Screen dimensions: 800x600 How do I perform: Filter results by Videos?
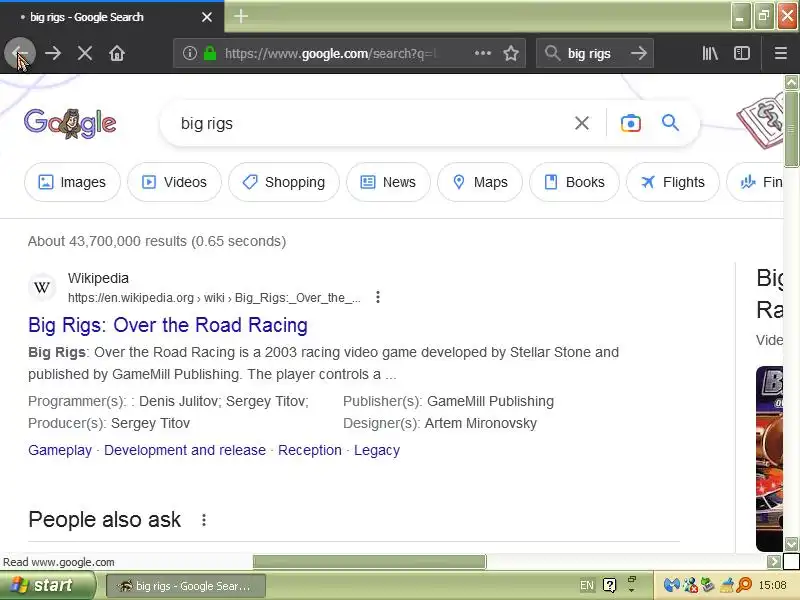(174, 182)
